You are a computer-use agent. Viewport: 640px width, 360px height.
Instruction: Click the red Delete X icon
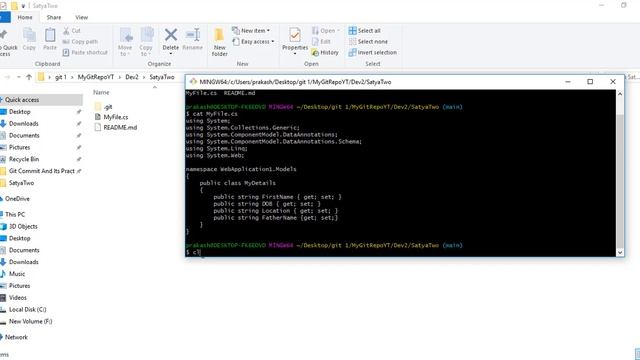tap(171, 35)
